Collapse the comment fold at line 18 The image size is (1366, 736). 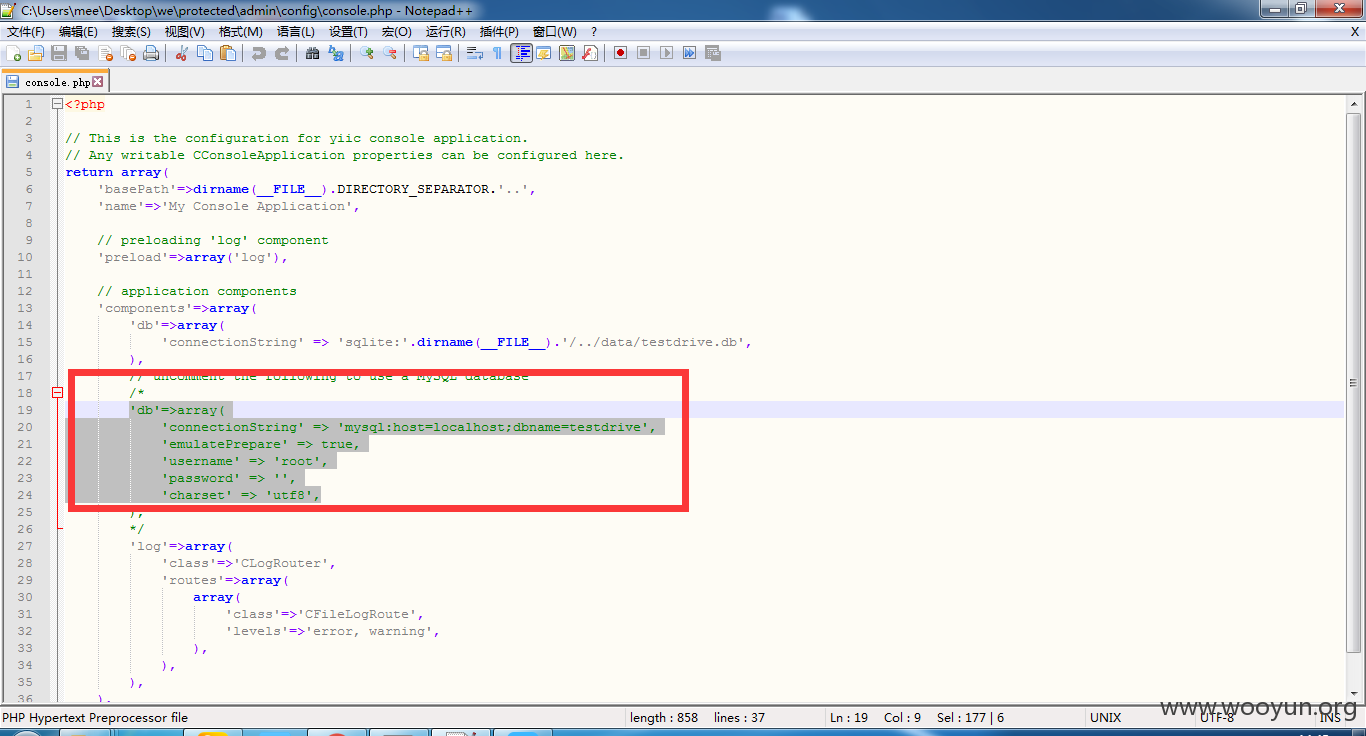click(57, 393)
